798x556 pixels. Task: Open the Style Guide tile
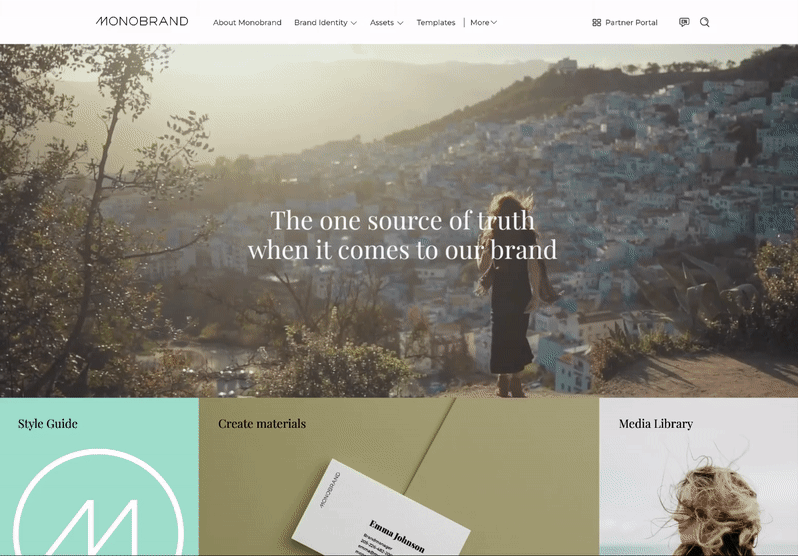99,477
